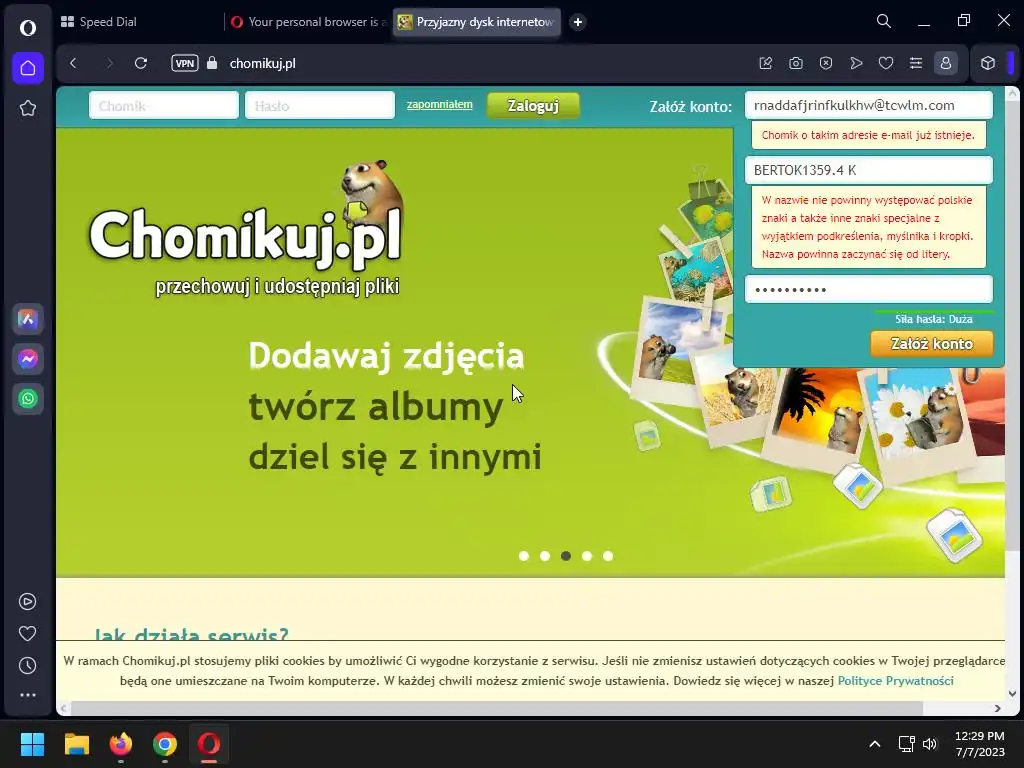
Task: Select the first carousel slide dot
Action: pyautogui.click(x=524, y=556)
